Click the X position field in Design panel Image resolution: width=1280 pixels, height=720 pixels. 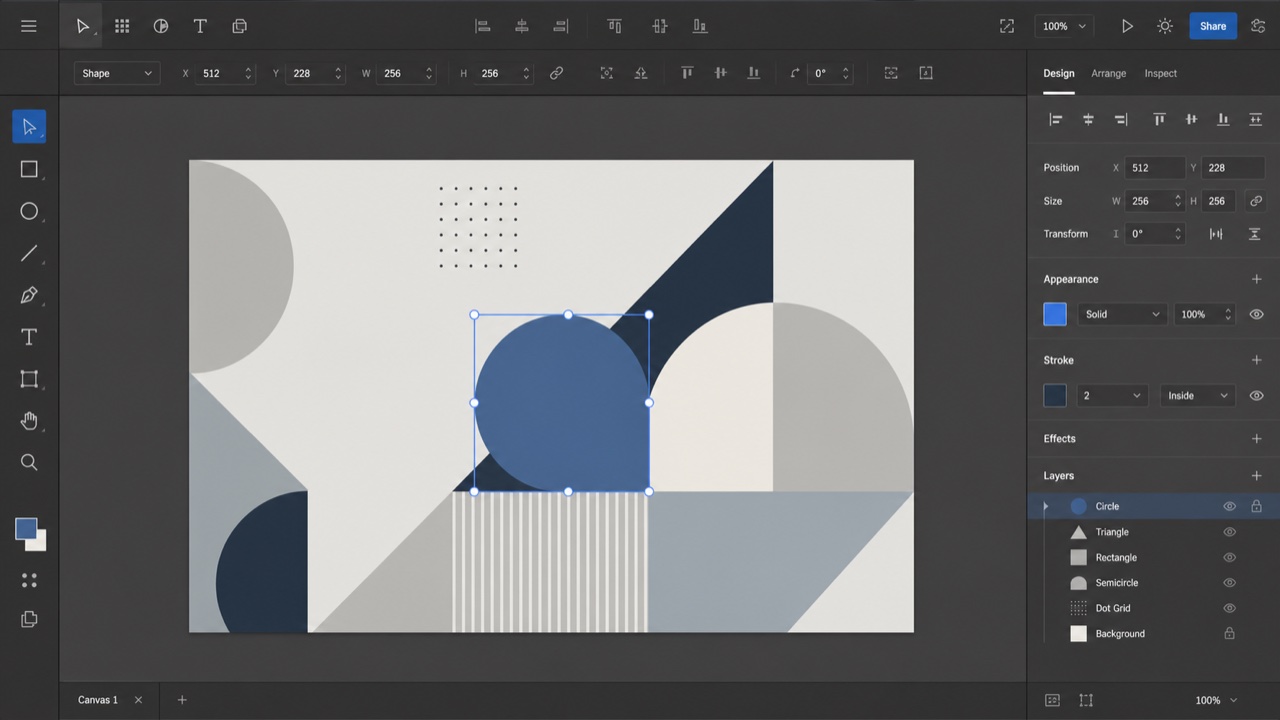point(1155,168)
